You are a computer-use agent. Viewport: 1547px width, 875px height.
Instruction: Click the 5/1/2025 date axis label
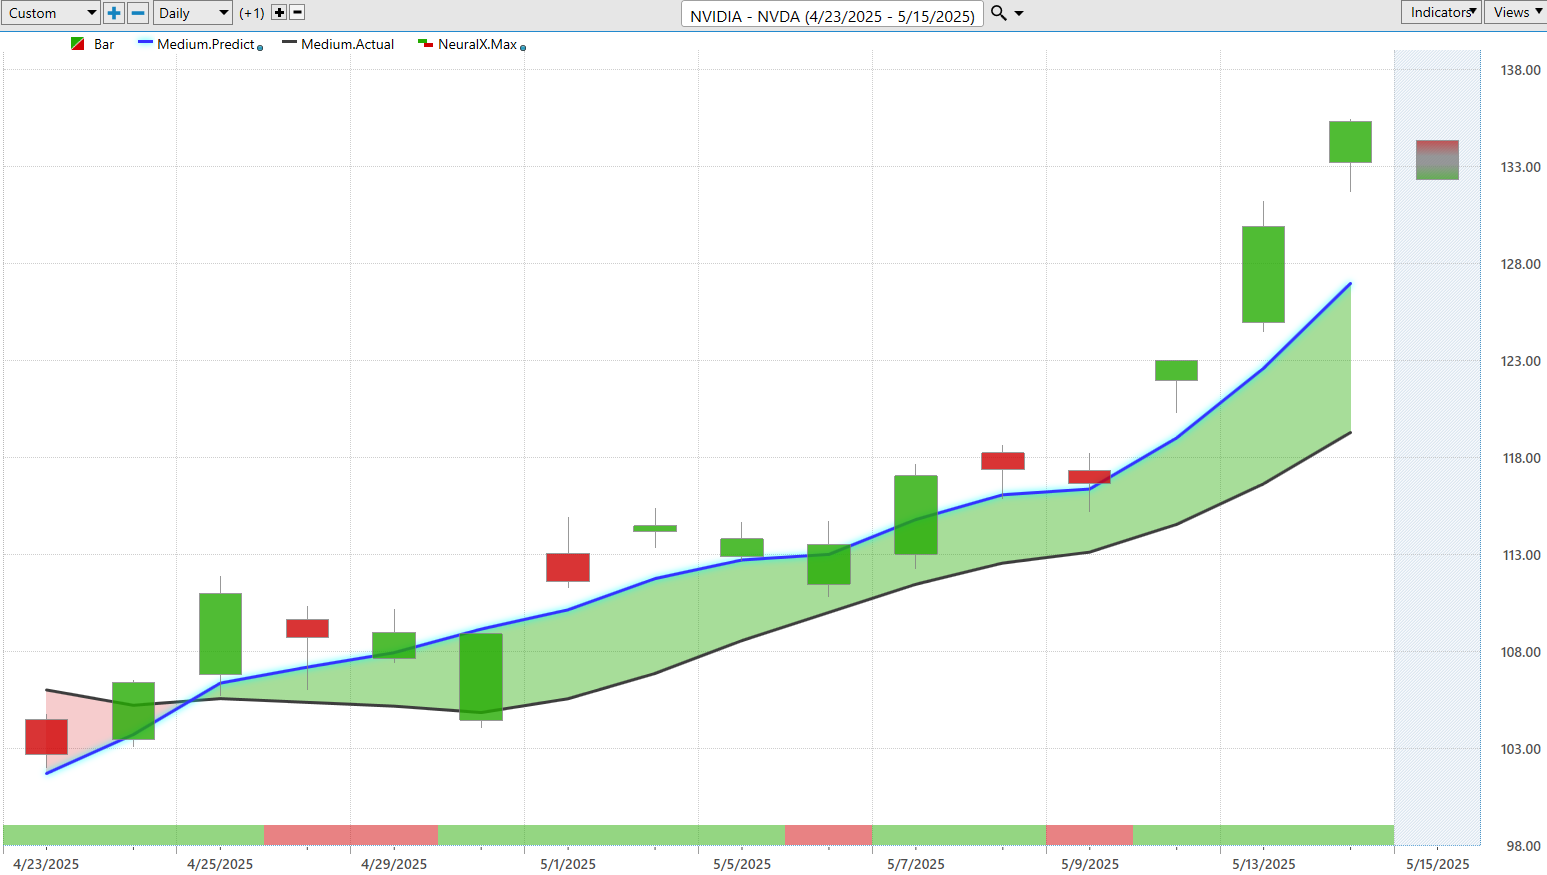coord(568,864)
